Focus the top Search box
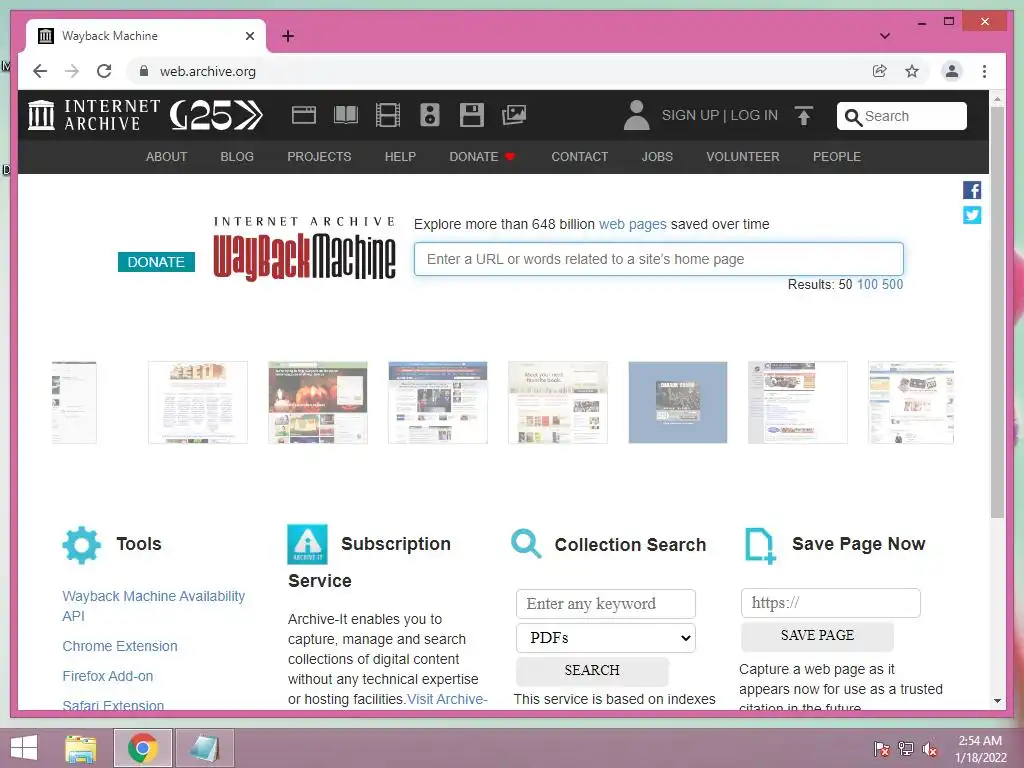The image size is (1024, 768). click(x=901, y=116)
